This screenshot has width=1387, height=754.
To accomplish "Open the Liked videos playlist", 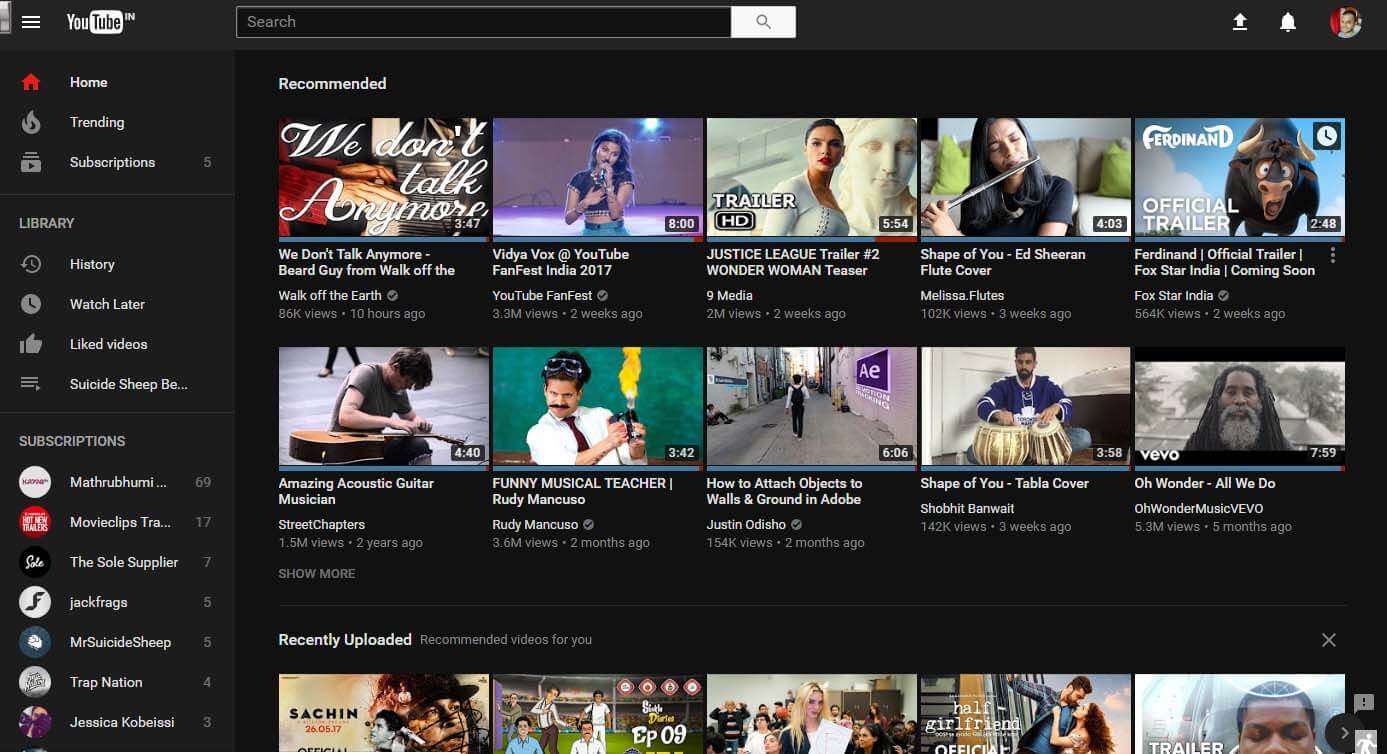I will pos(108,344).
